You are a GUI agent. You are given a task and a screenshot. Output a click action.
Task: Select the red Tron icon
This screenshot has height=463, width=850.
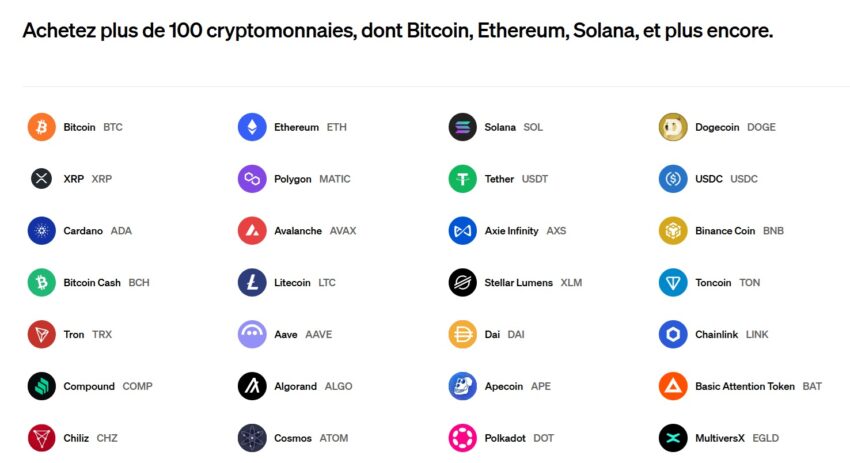[x=42, y=334]
